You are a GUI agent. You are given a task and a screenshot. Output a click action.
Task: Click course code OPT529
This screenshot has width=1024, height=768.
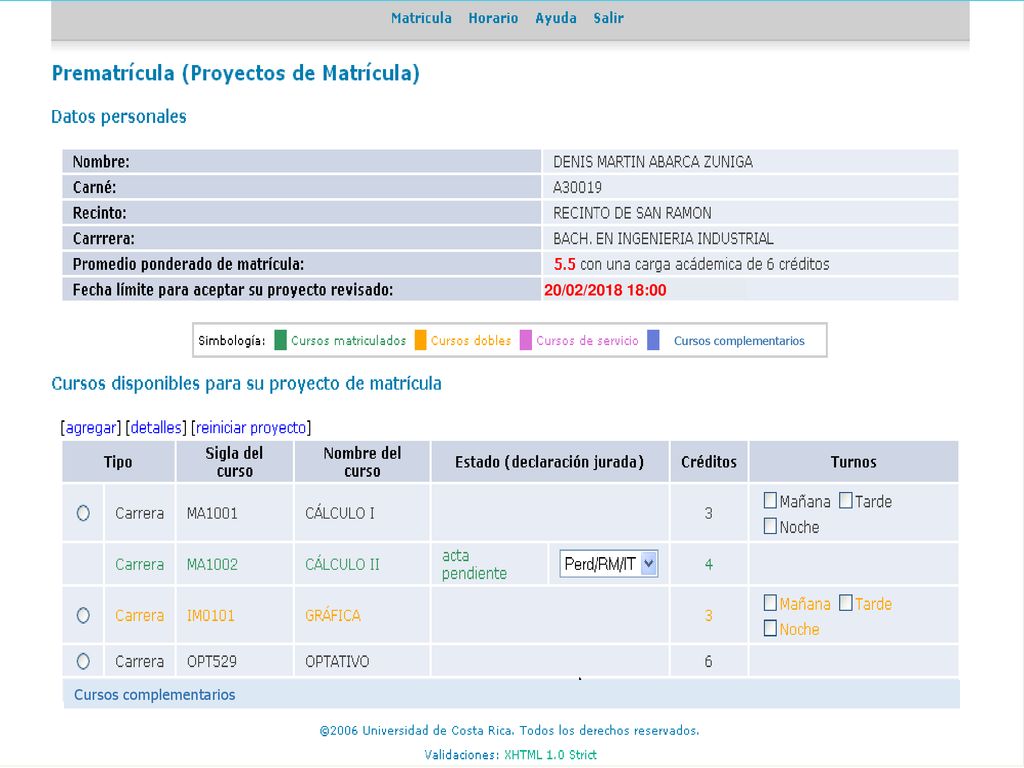pos(212,662)
